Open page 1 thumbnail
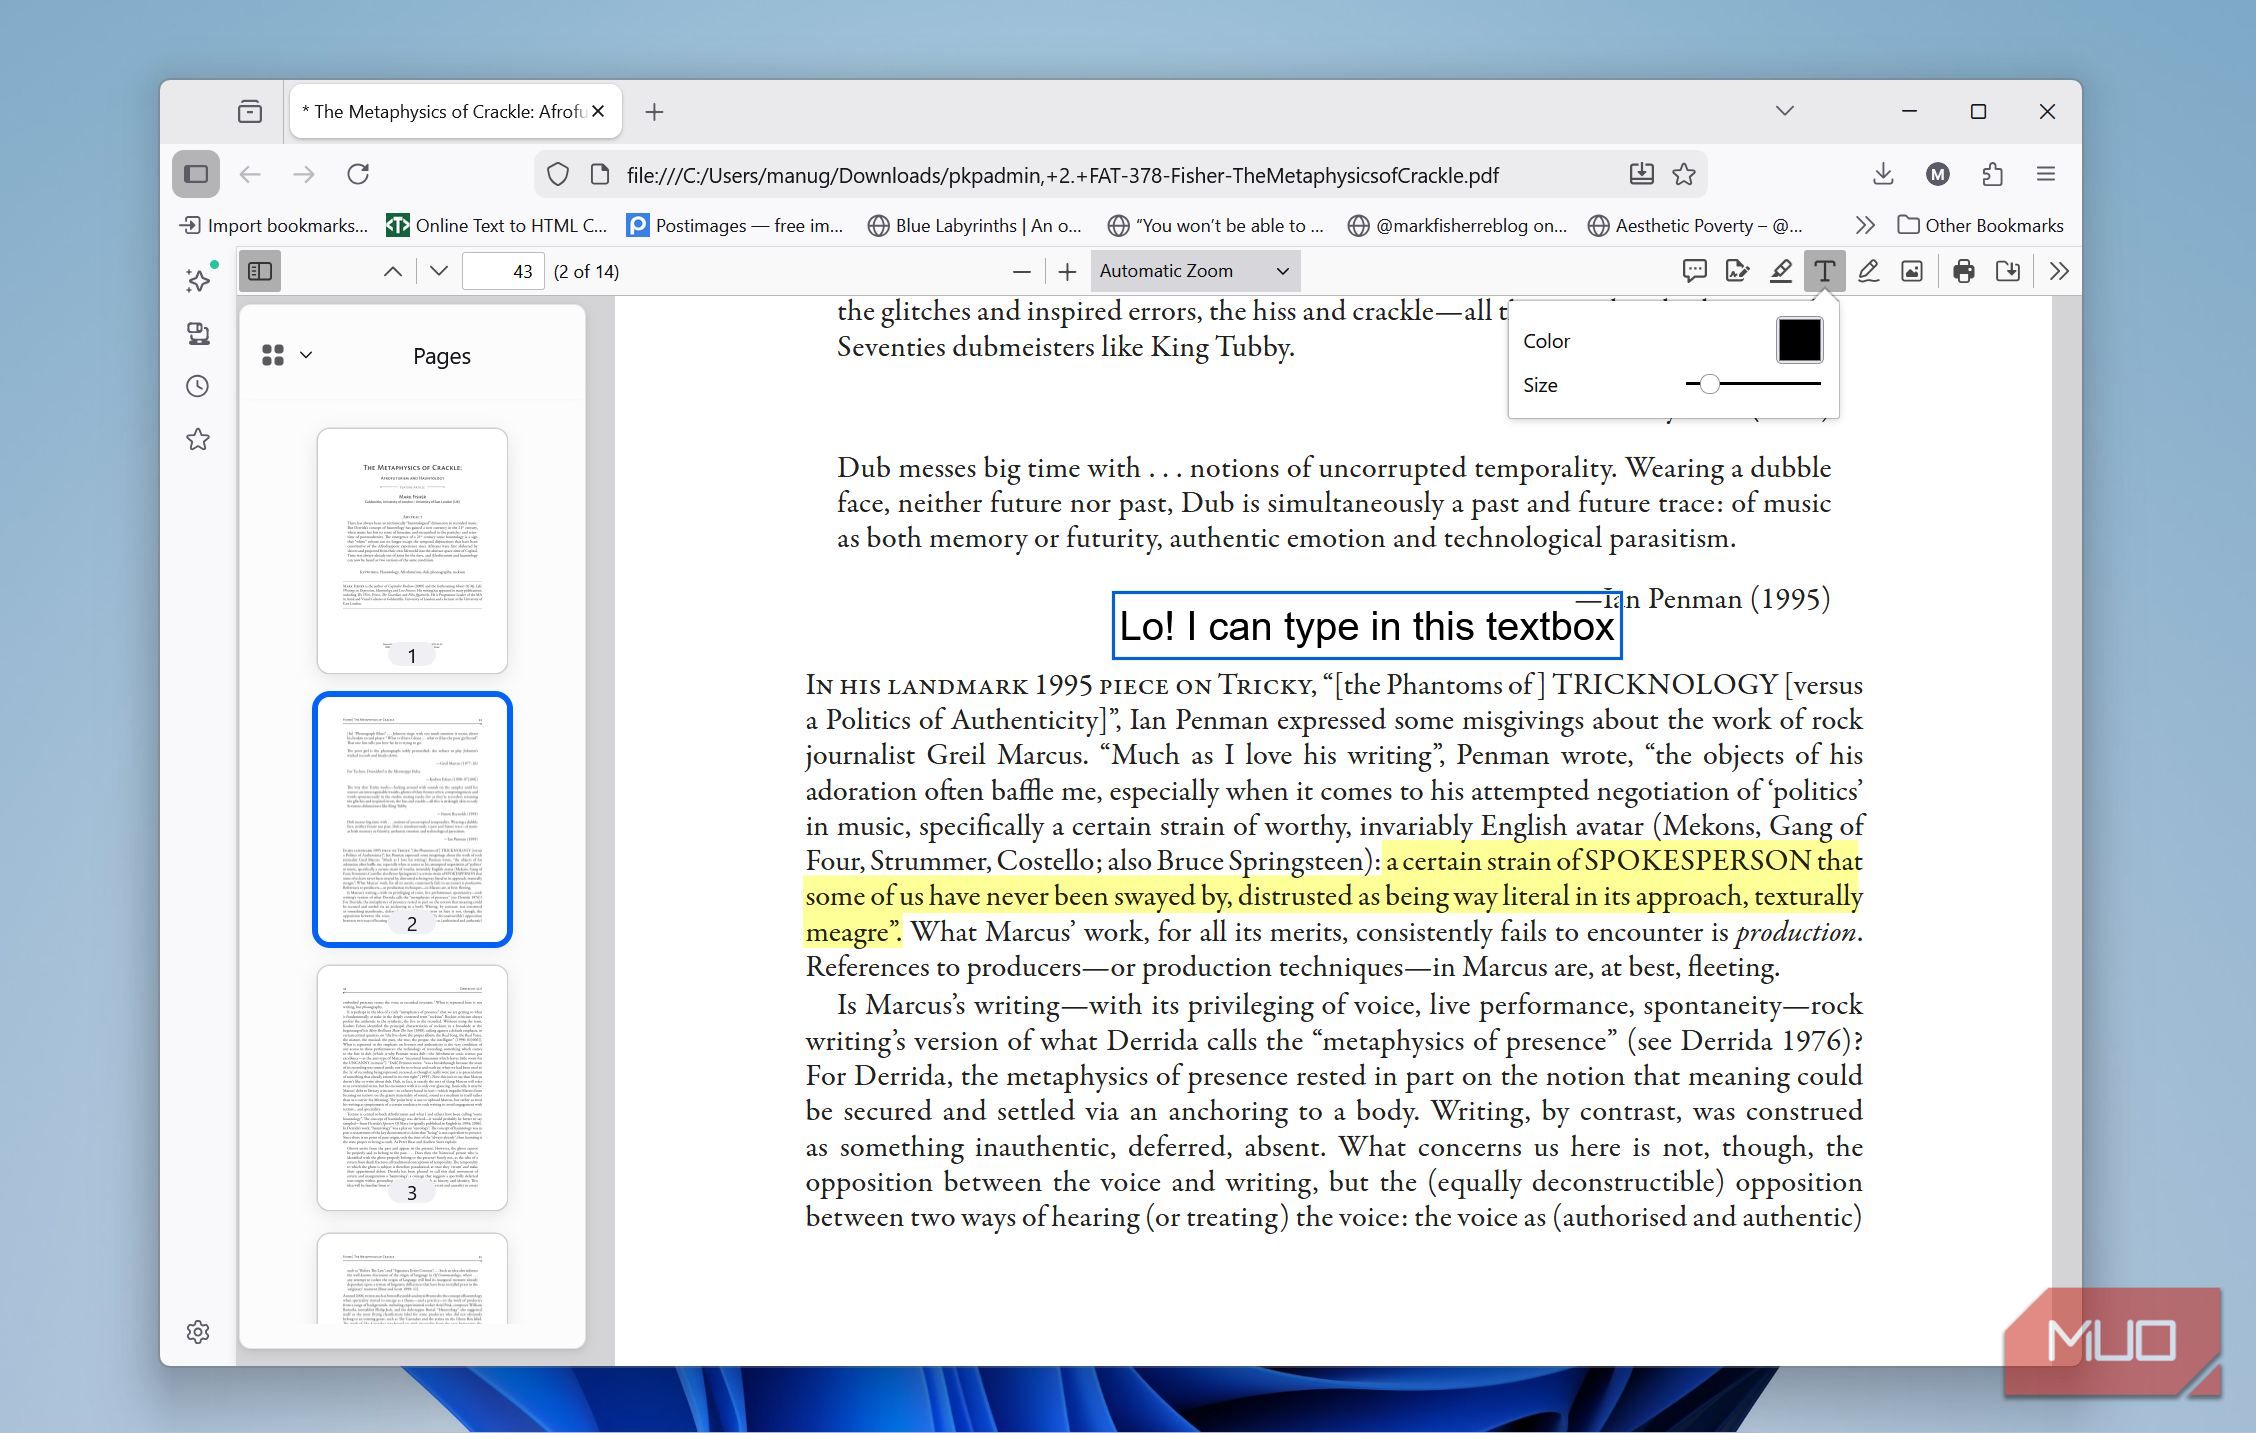The height and width of the screenshot is (1433, 2256). [x=412, y=550]
